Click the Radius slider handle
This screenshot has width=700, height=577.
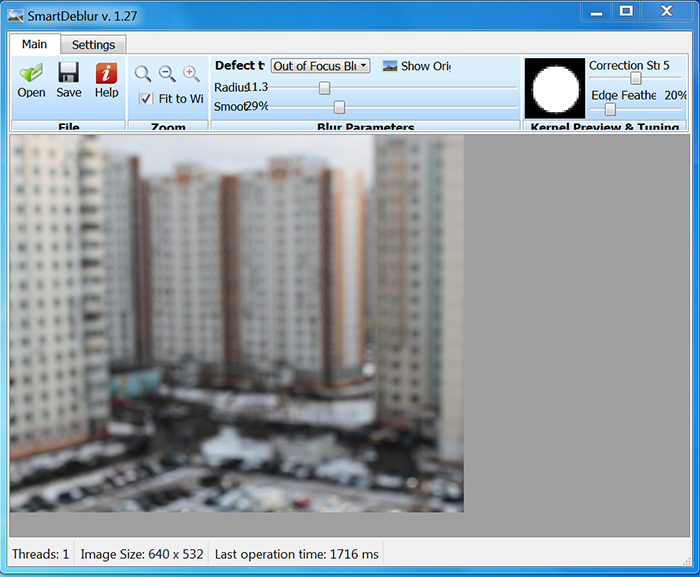point(325,88)
